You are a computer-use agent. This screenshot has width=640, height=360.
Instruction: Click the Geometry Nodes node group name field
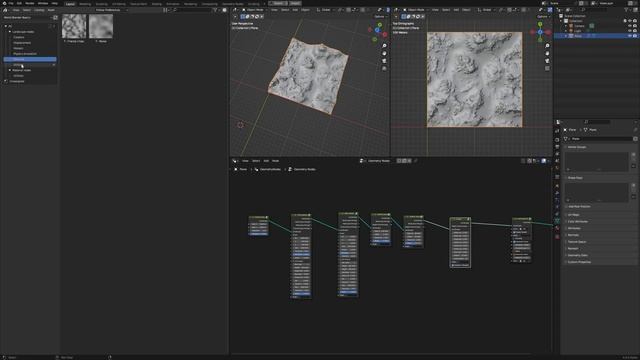pyautogui.click(x=379, y=161)
